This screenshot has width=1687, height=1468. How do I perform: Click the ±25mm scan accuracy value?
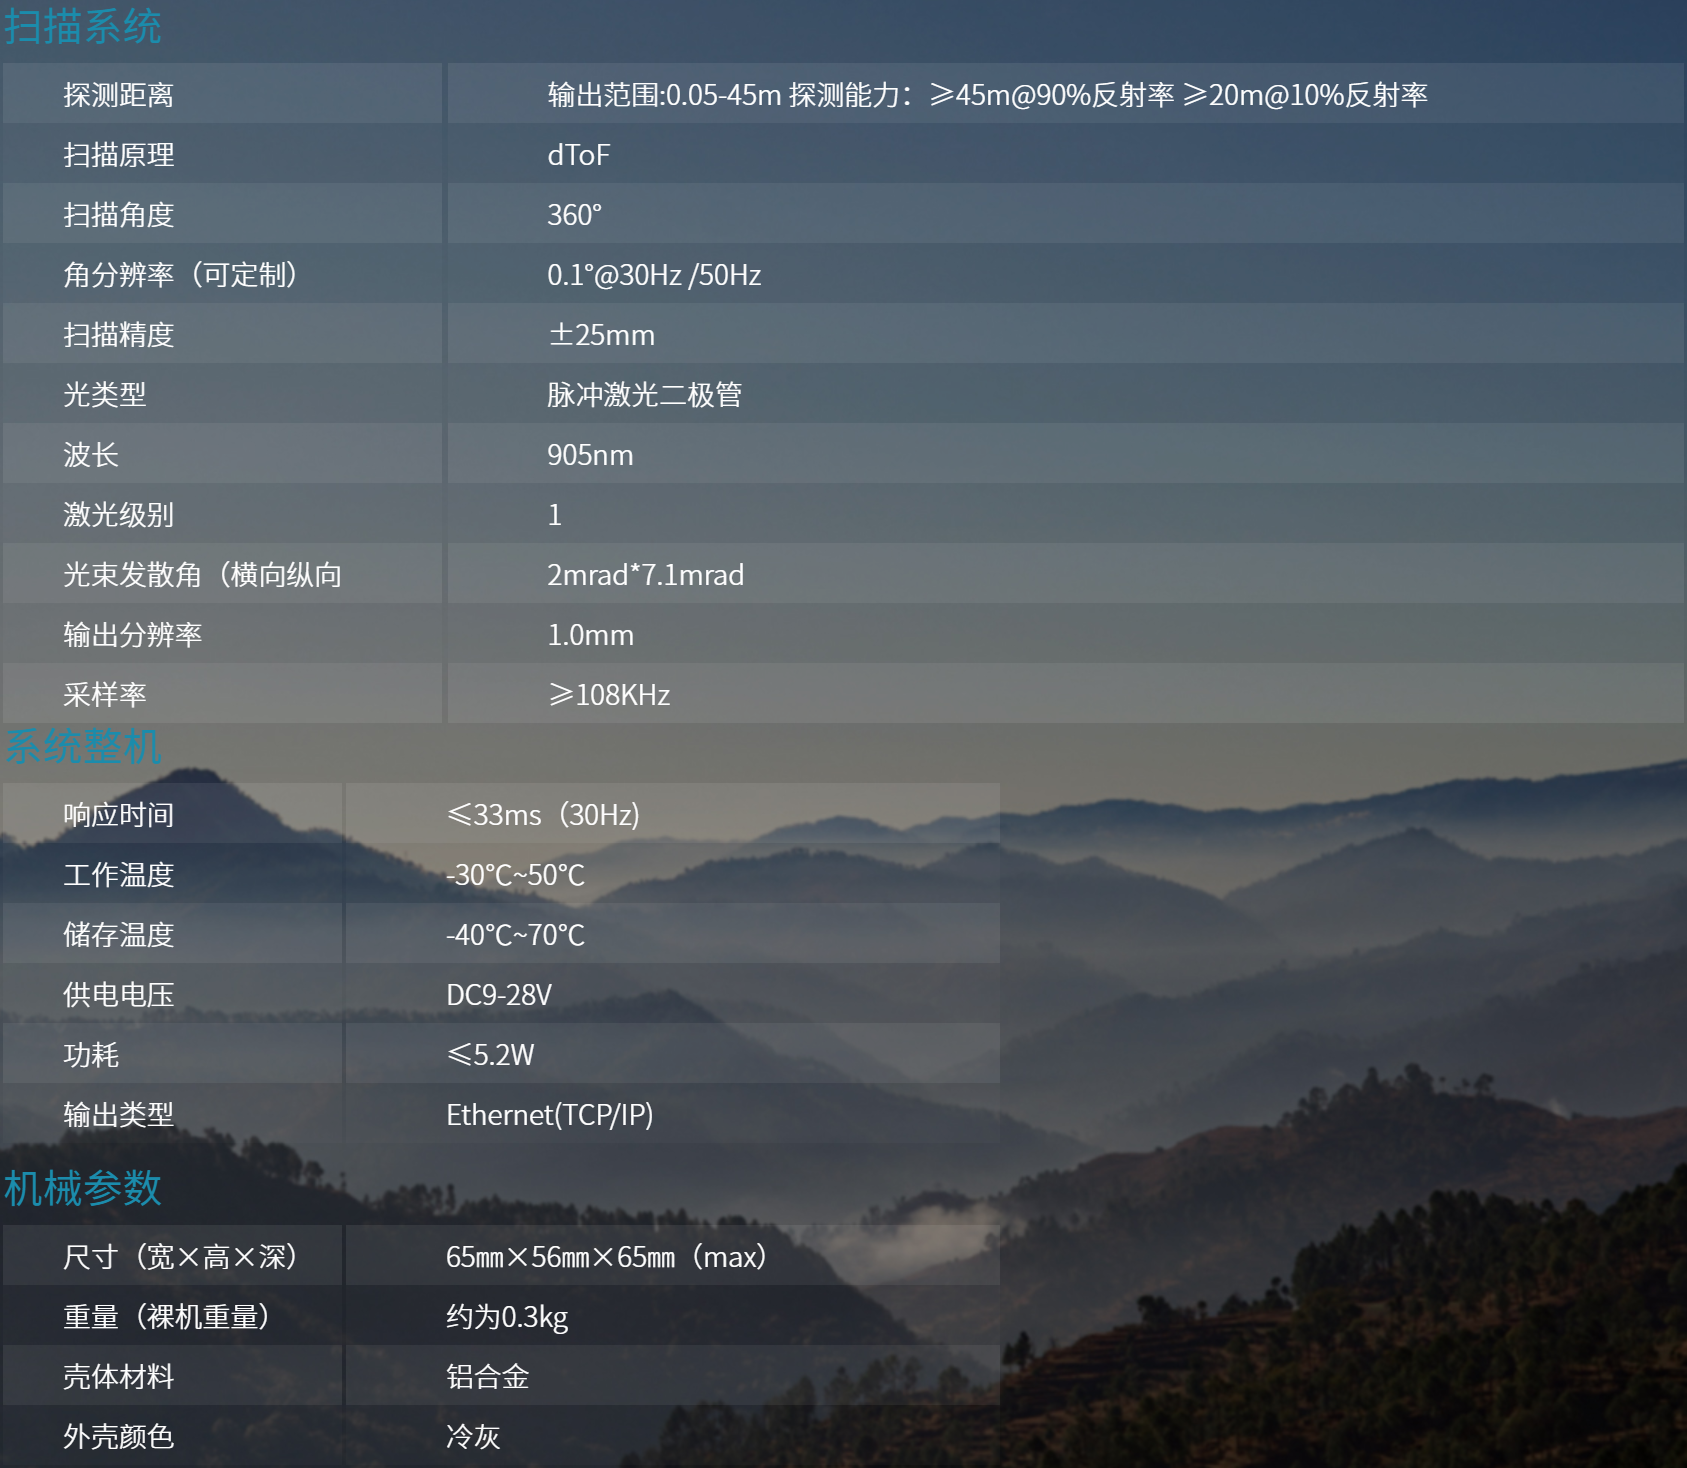coord(601,335)
